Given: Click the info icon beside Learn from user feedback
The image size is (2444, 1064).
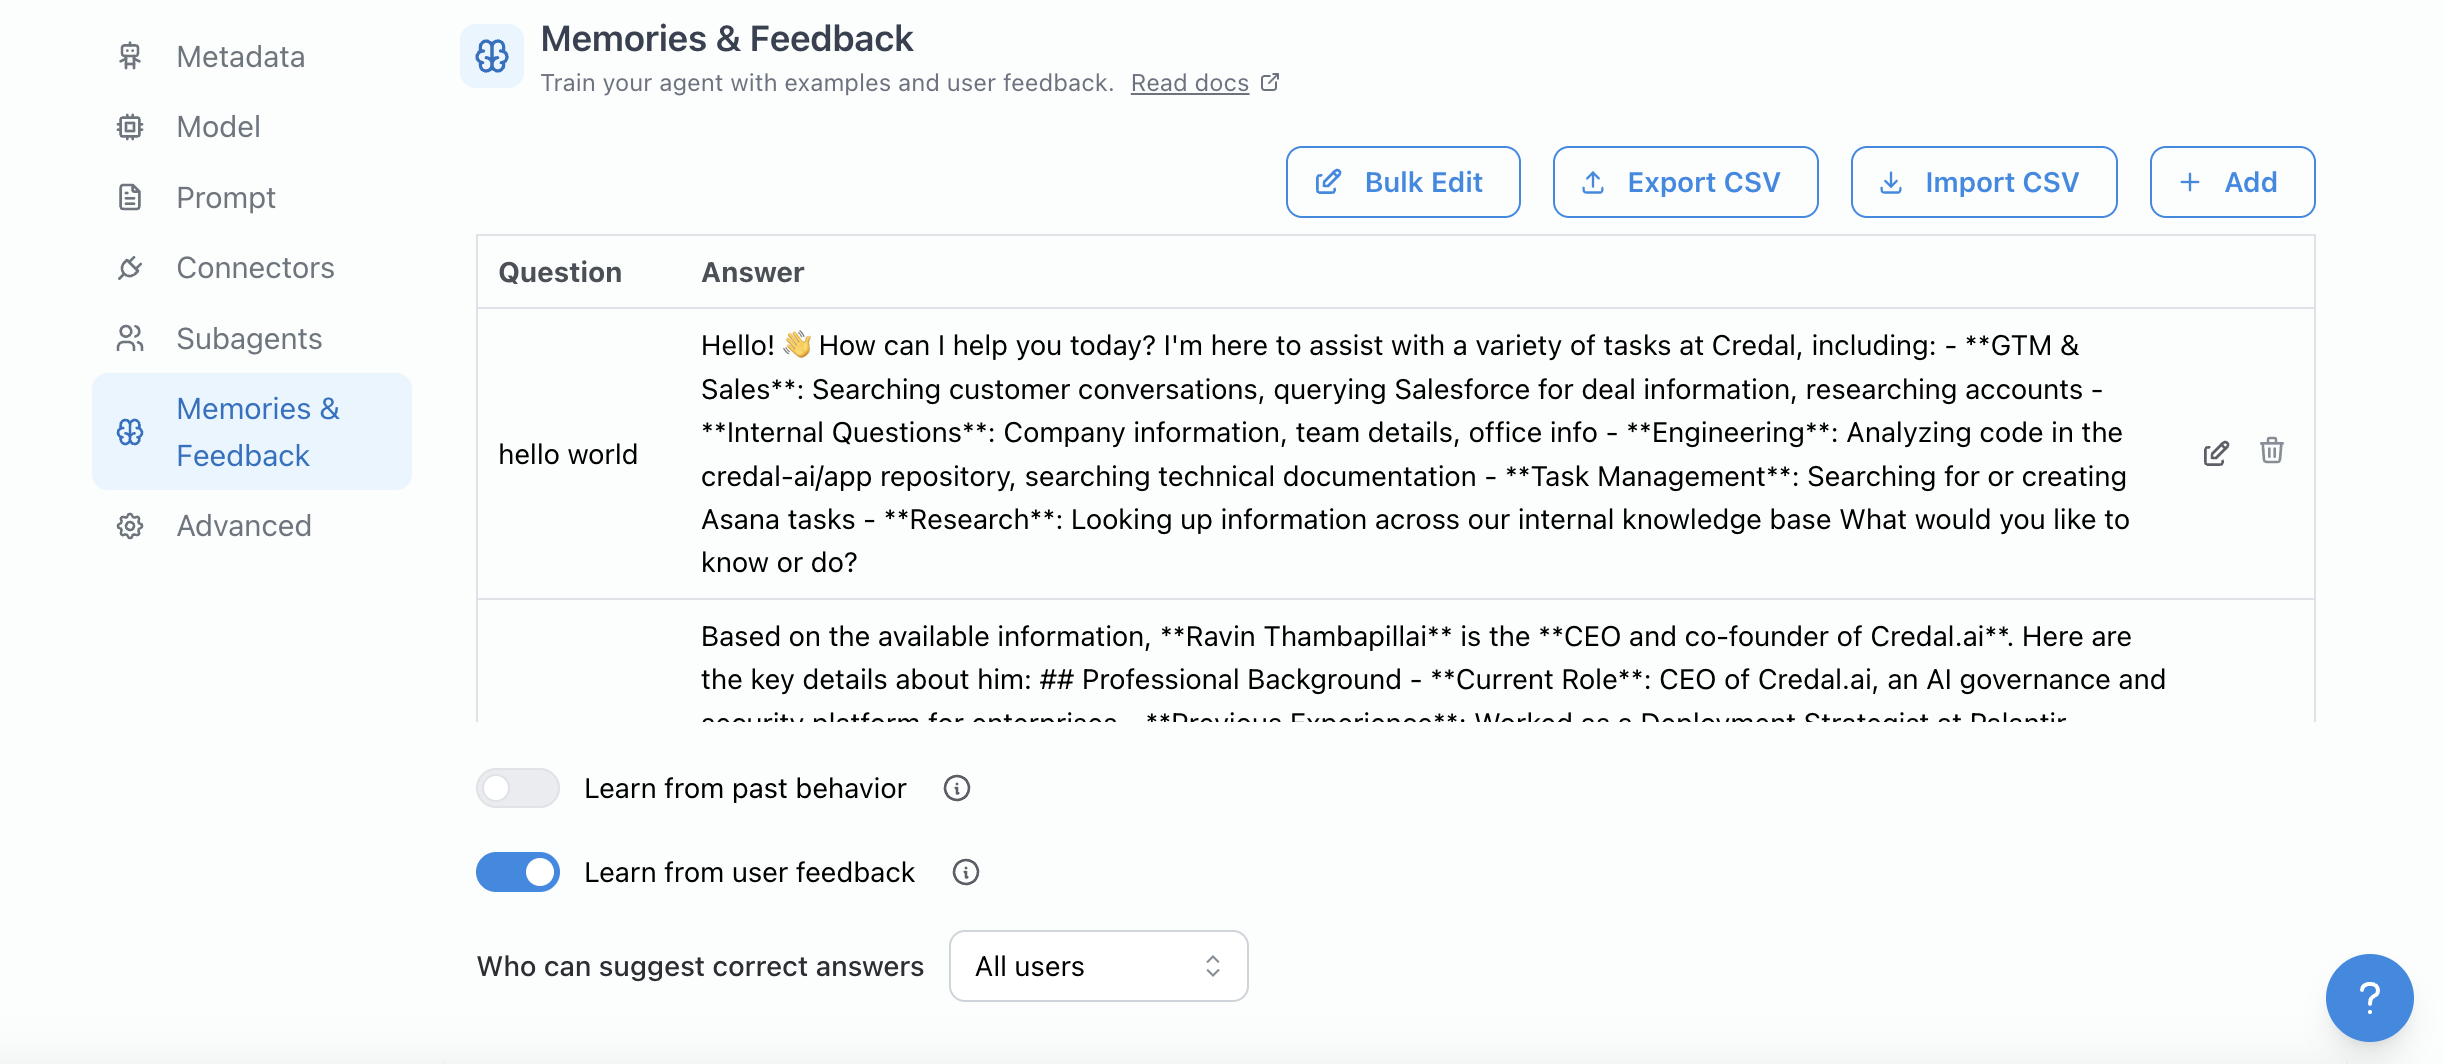Looking at the screenshot, I should 965,871.
